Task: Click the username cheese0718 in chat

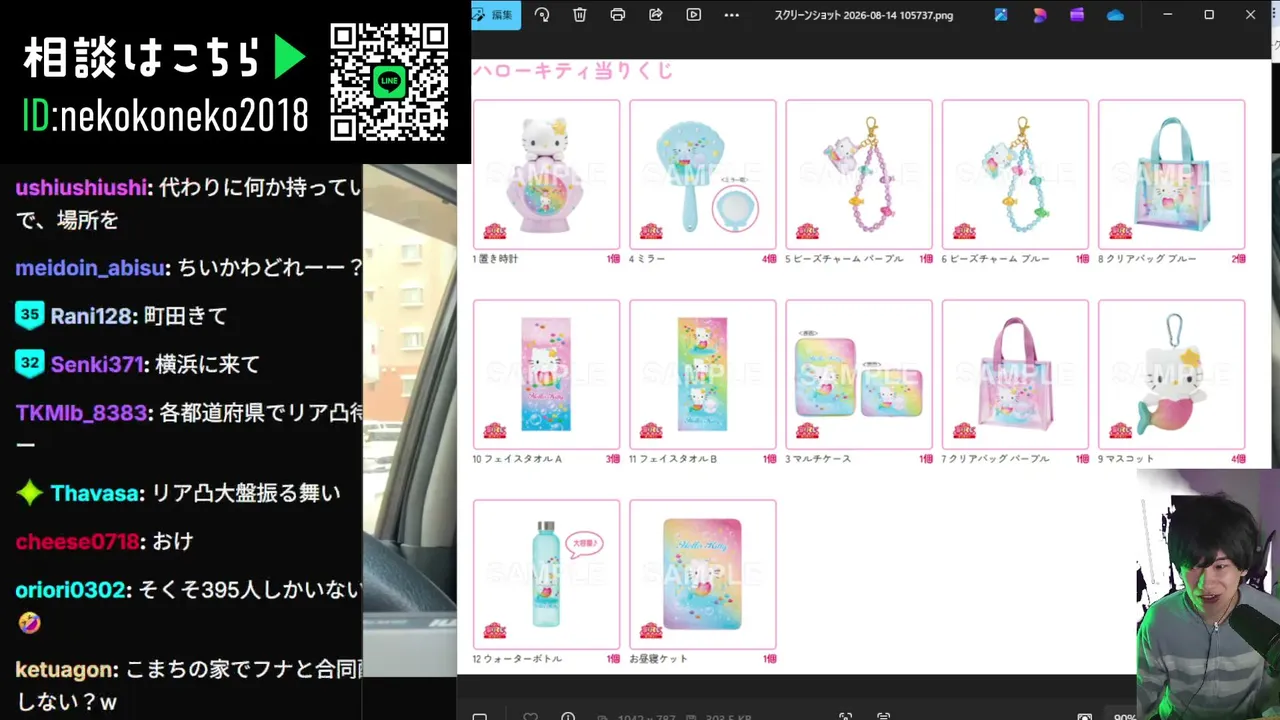Action: [x=77, y=542]
